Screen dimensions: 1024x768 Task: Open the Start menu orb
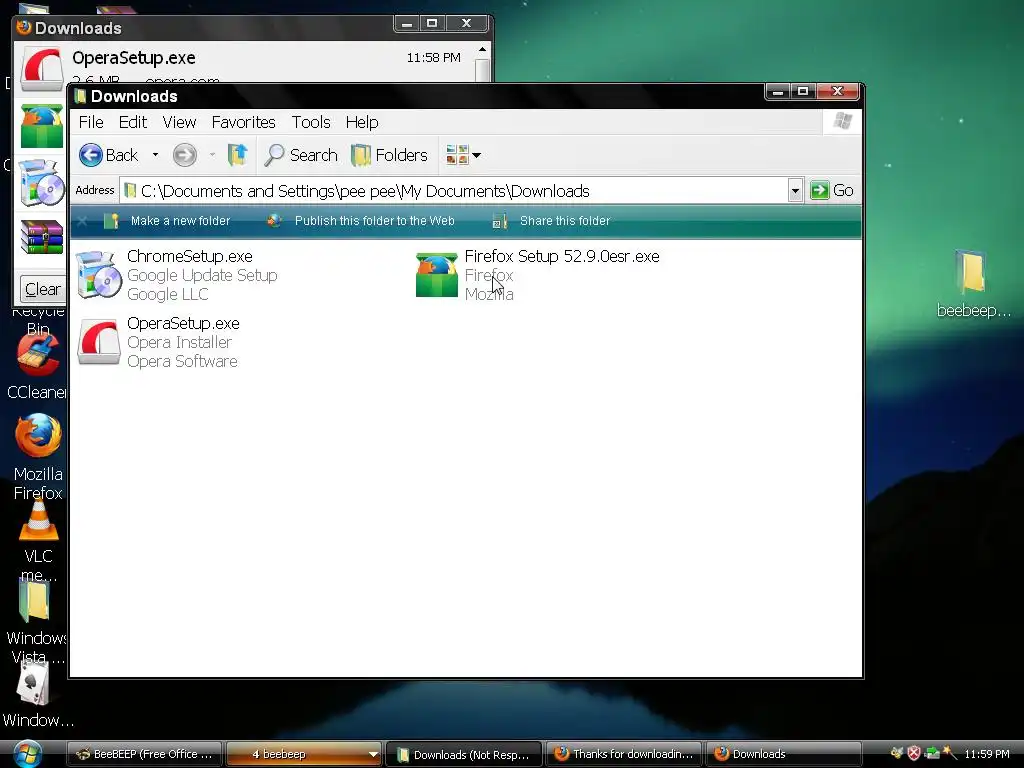point(27,754)
